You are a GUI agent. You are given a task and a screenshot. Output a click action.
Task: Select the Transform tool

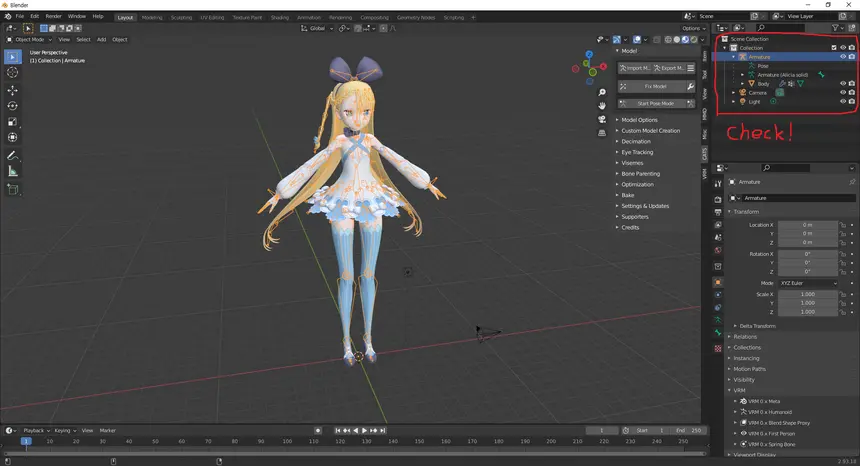tap(13, 138)
